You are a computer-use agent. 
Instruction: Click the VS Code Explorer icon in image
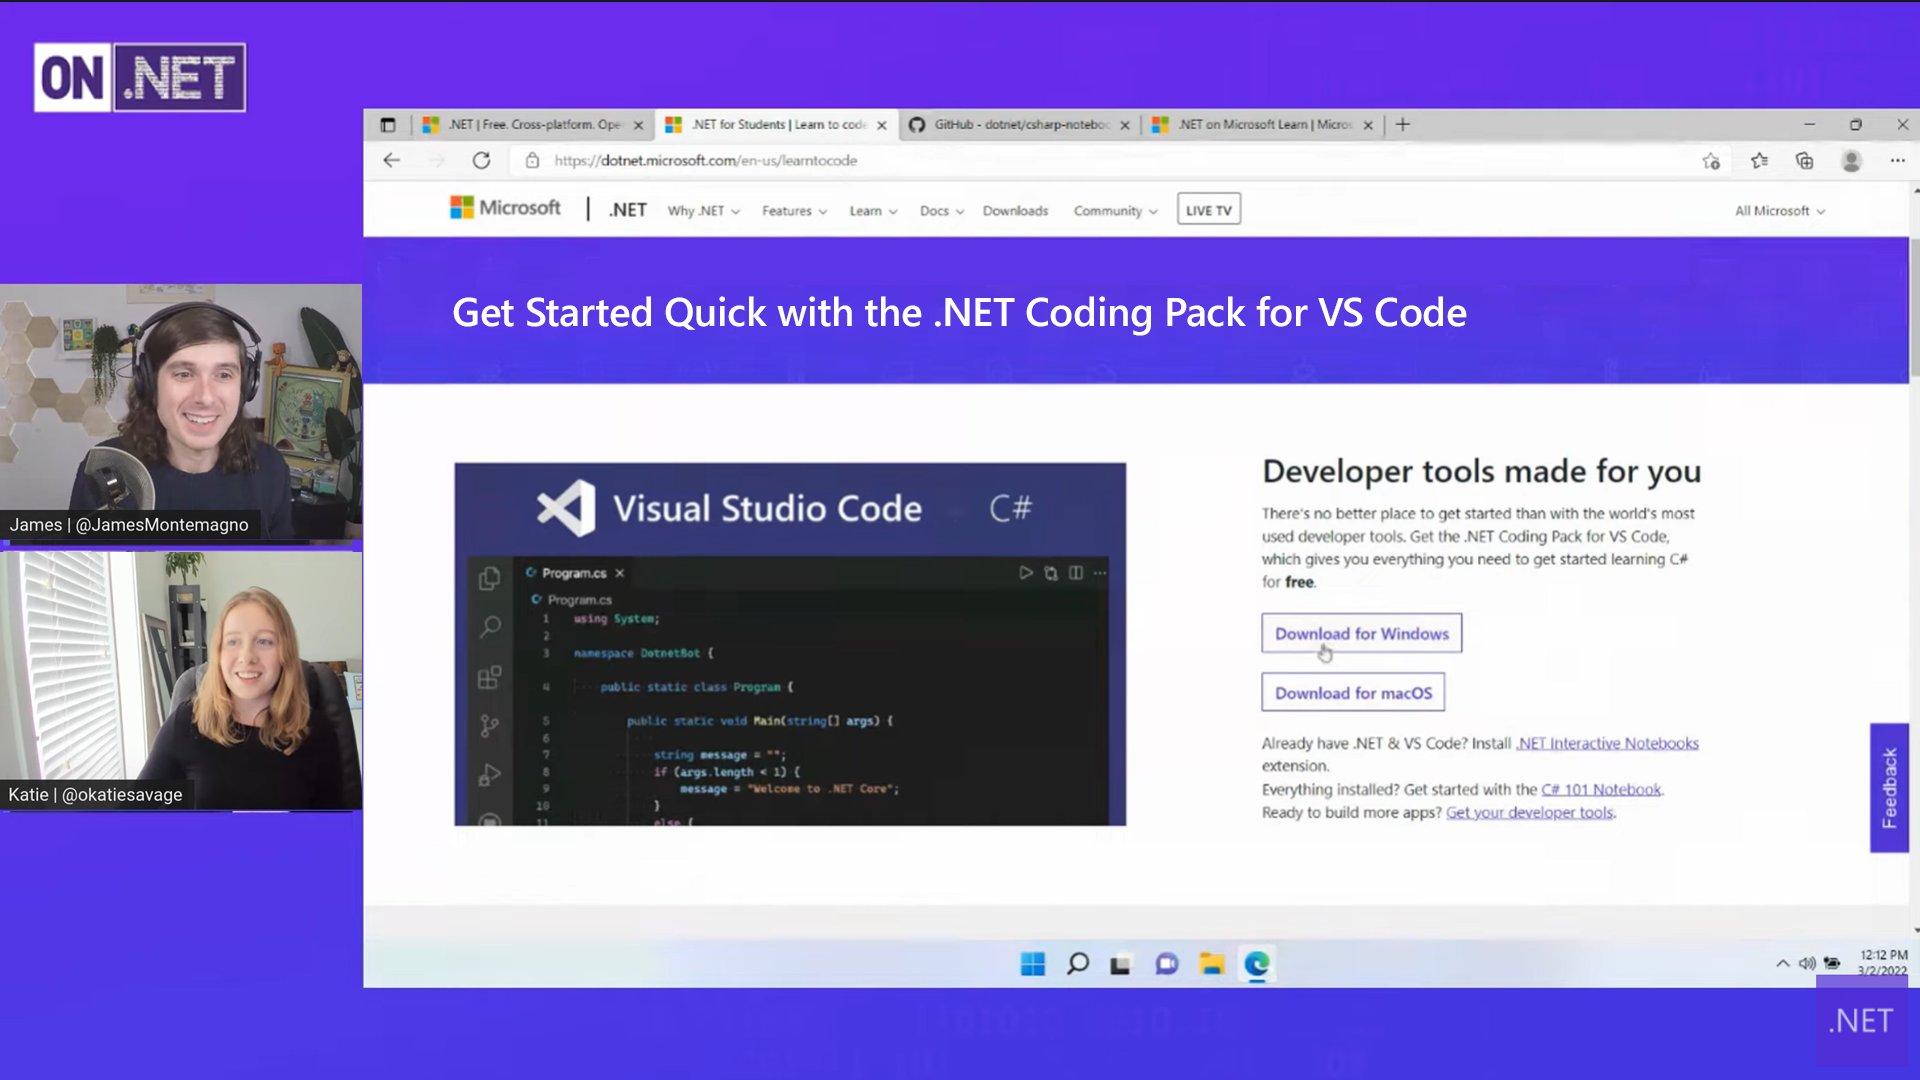489,578
